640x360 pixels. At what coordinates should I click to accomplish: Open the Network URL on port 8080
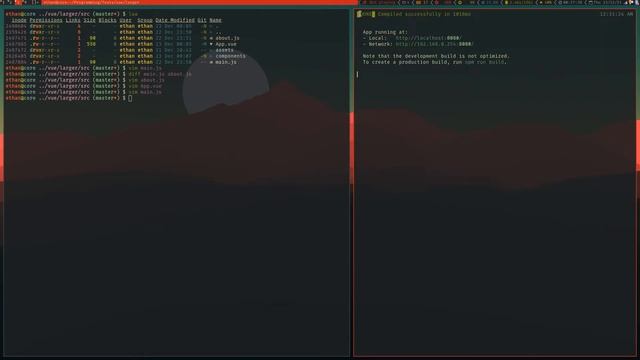coord(434,44)
